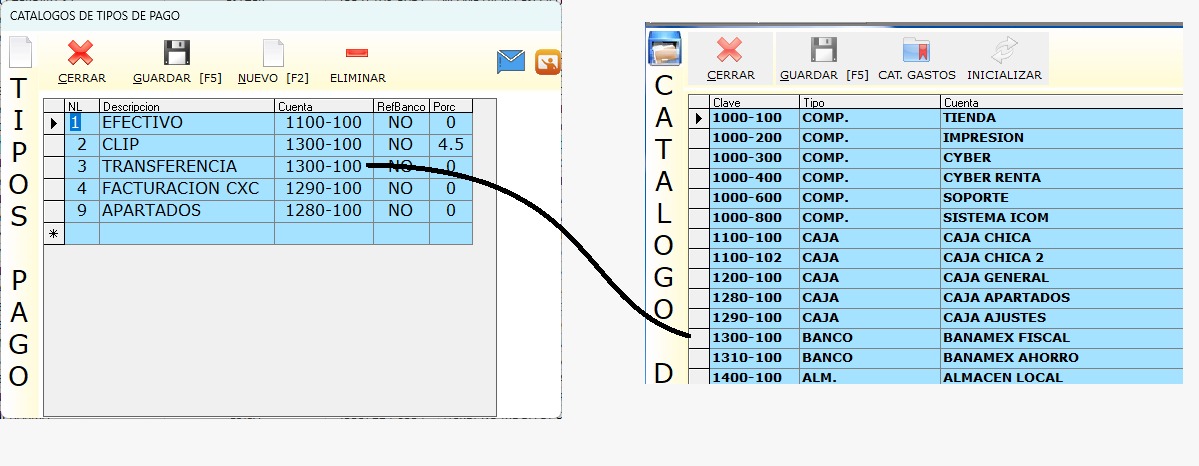
Task: Click the Clave column header in the catalog
Action: coord(753,102)
